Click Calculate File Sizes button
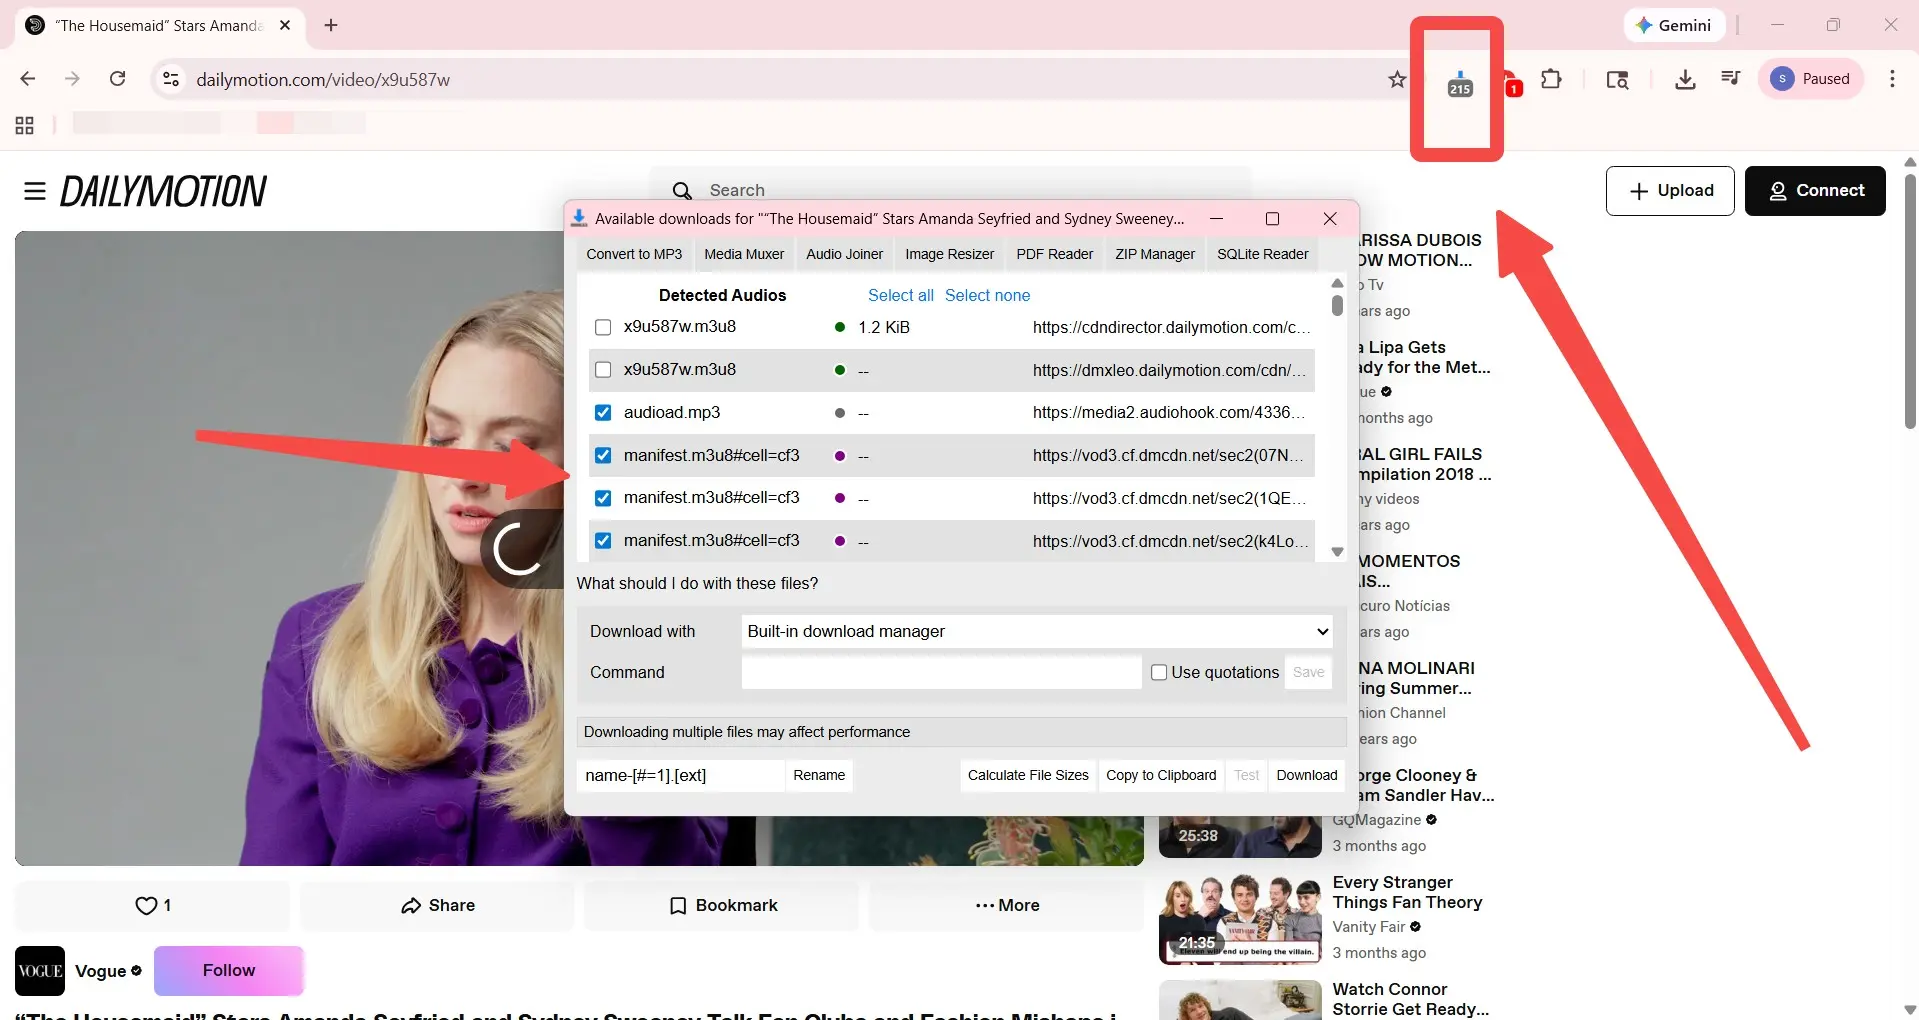This screenshot has height=1020, width=1919. point(1028,775)
